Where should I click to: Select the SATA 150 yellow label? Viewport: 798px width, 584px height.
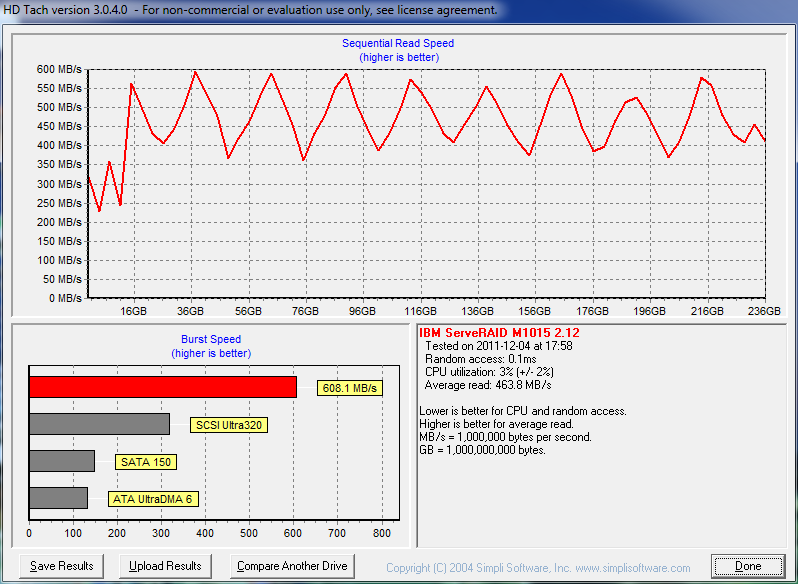146,462
